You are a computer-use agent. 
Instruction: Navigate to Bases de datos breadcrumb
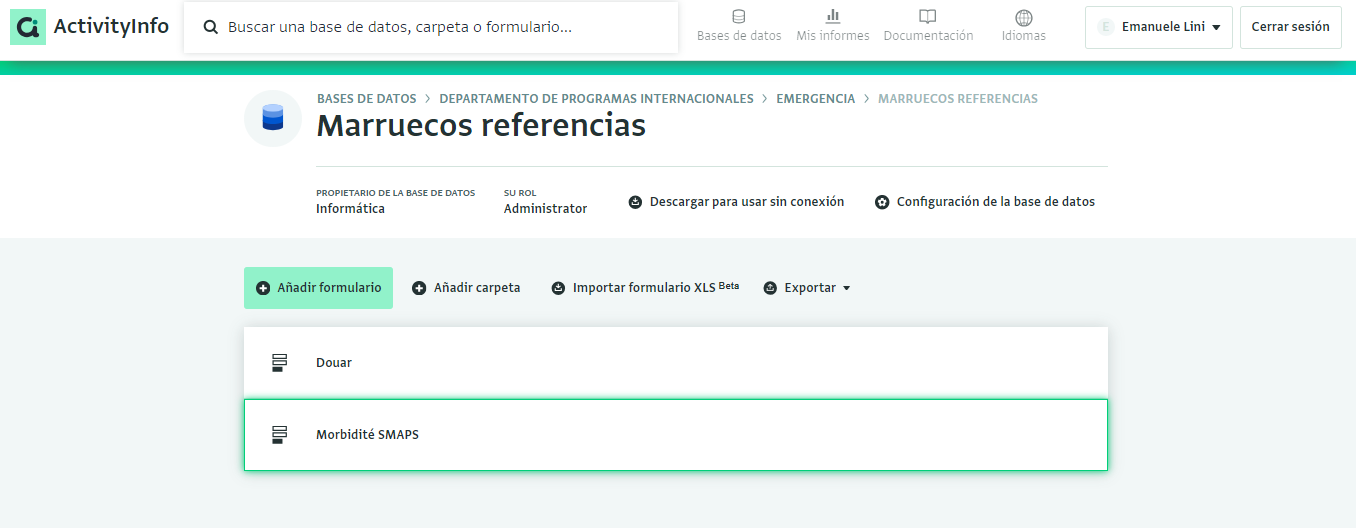366,99
